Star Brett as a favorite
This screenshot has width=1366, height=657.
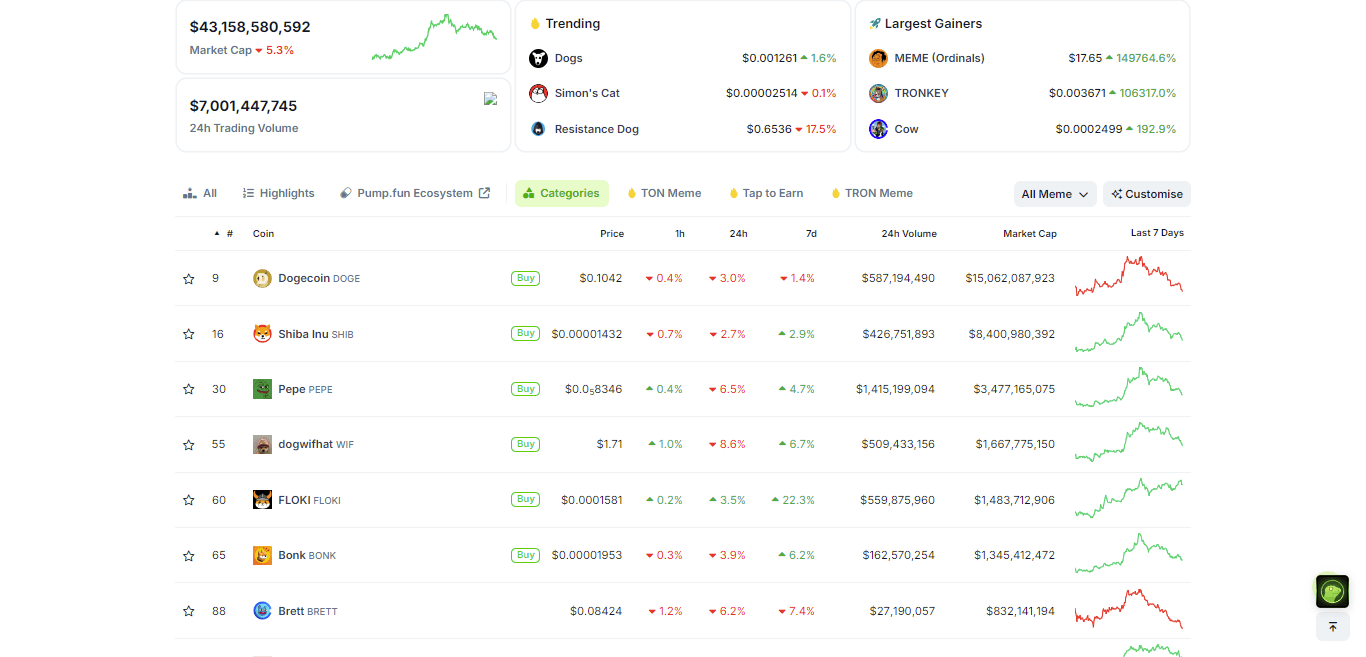[x=189, y=611]
